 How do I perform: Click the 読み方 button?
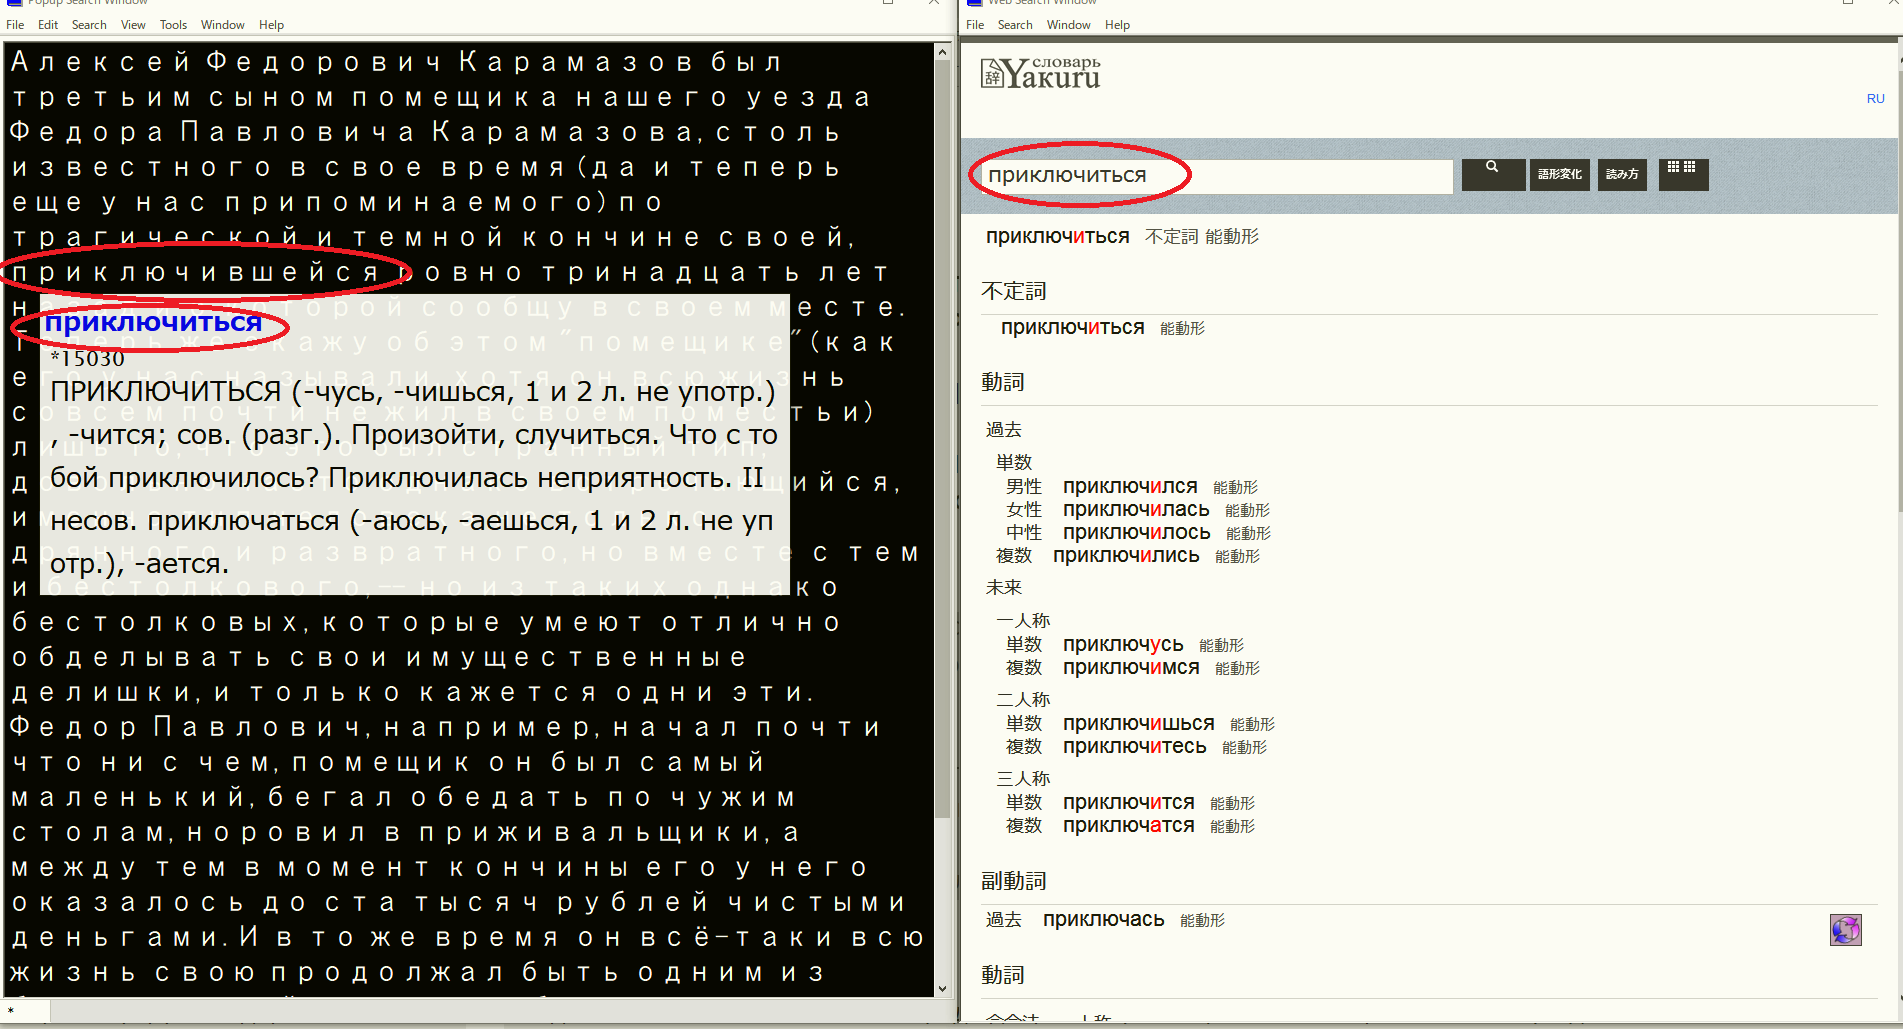pos(1622,174)
